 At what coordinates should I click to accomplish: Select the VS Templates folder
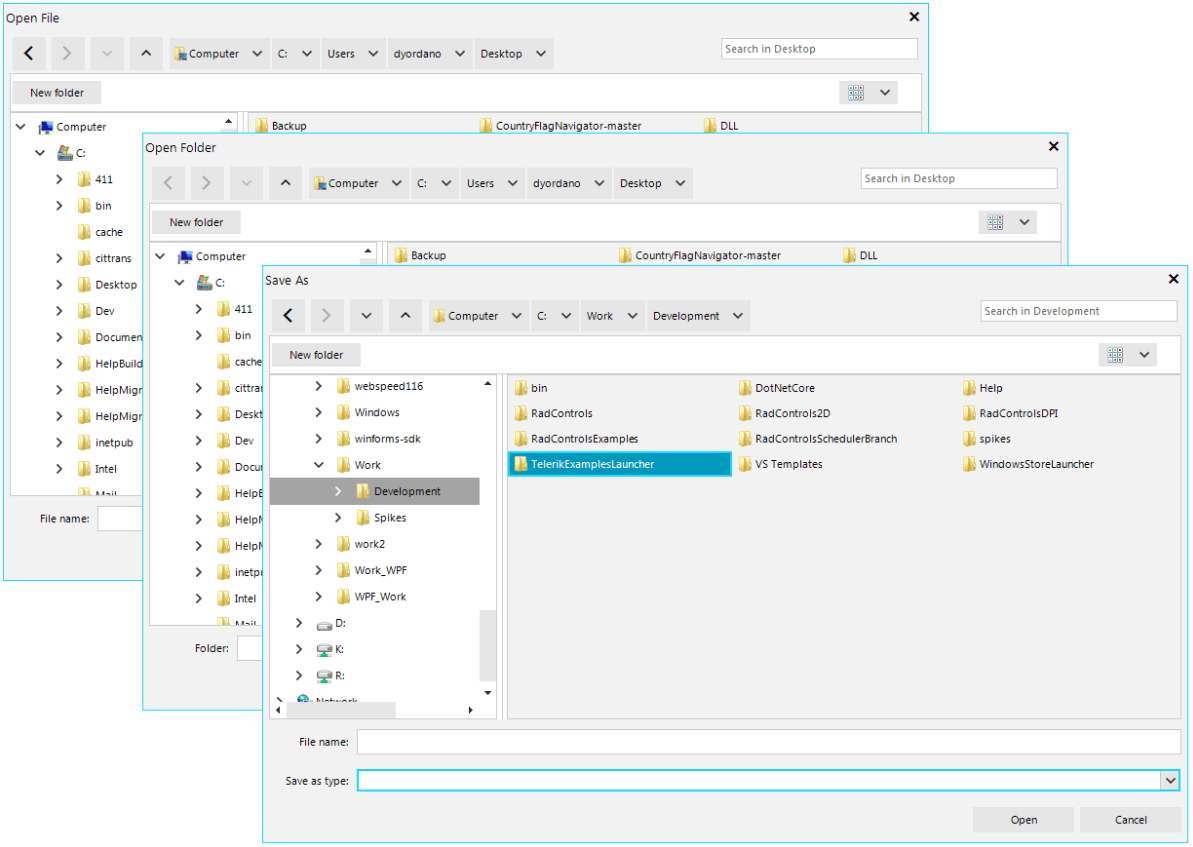(x=788, y=464)
